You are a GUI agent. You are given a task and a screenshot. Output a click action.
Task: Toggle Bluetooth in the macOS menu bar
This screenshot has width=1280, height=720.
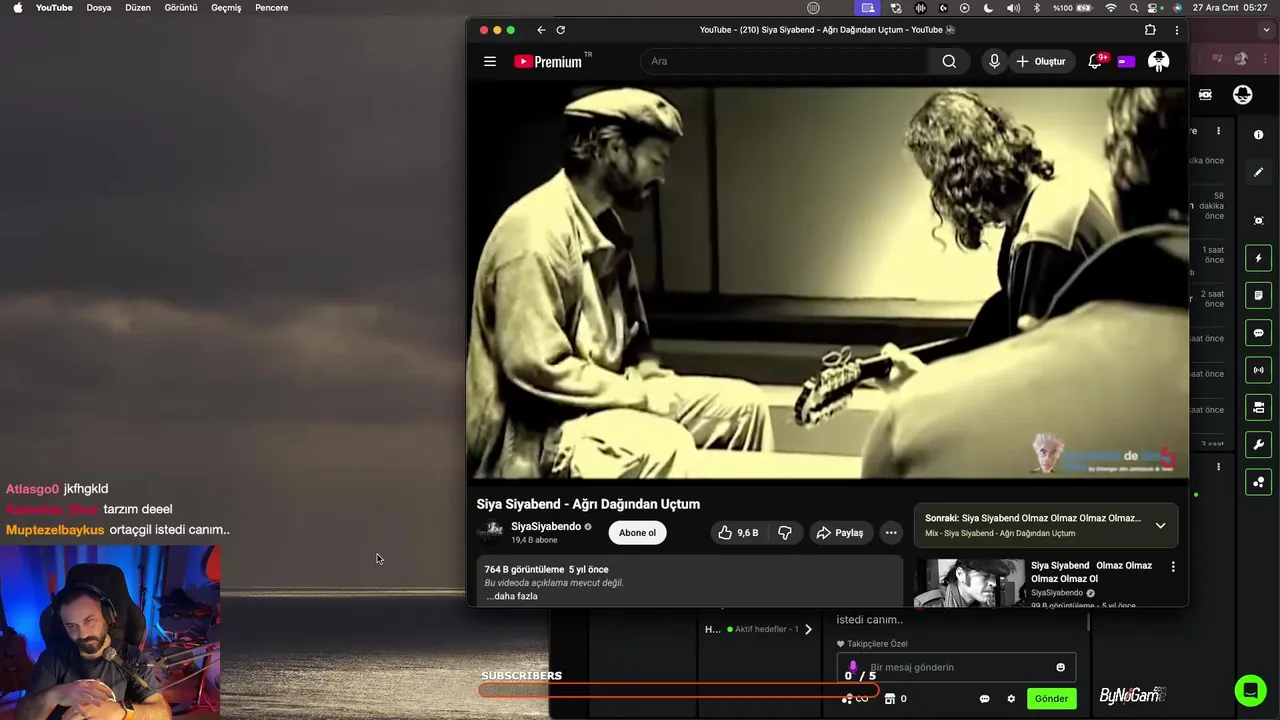tap(1036, 8)
